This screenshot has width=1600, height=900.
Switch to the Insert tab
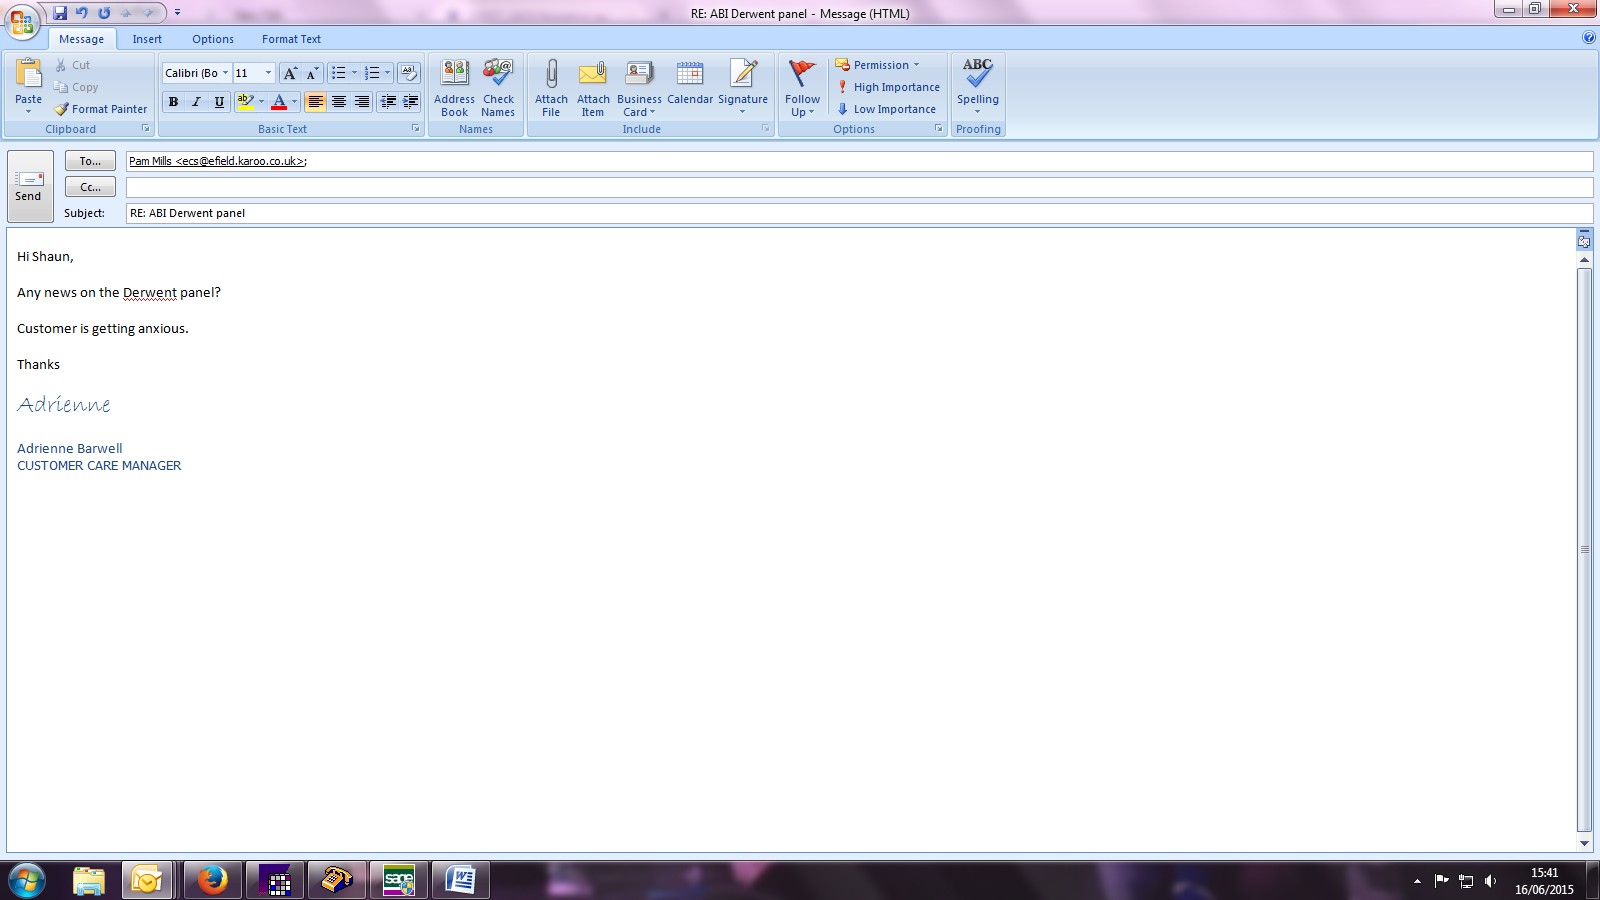pyautogui.click(x=147, y=39)
